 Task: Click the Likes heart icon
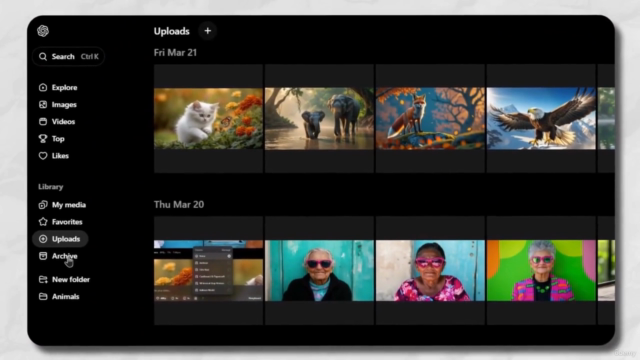[43, 156]
